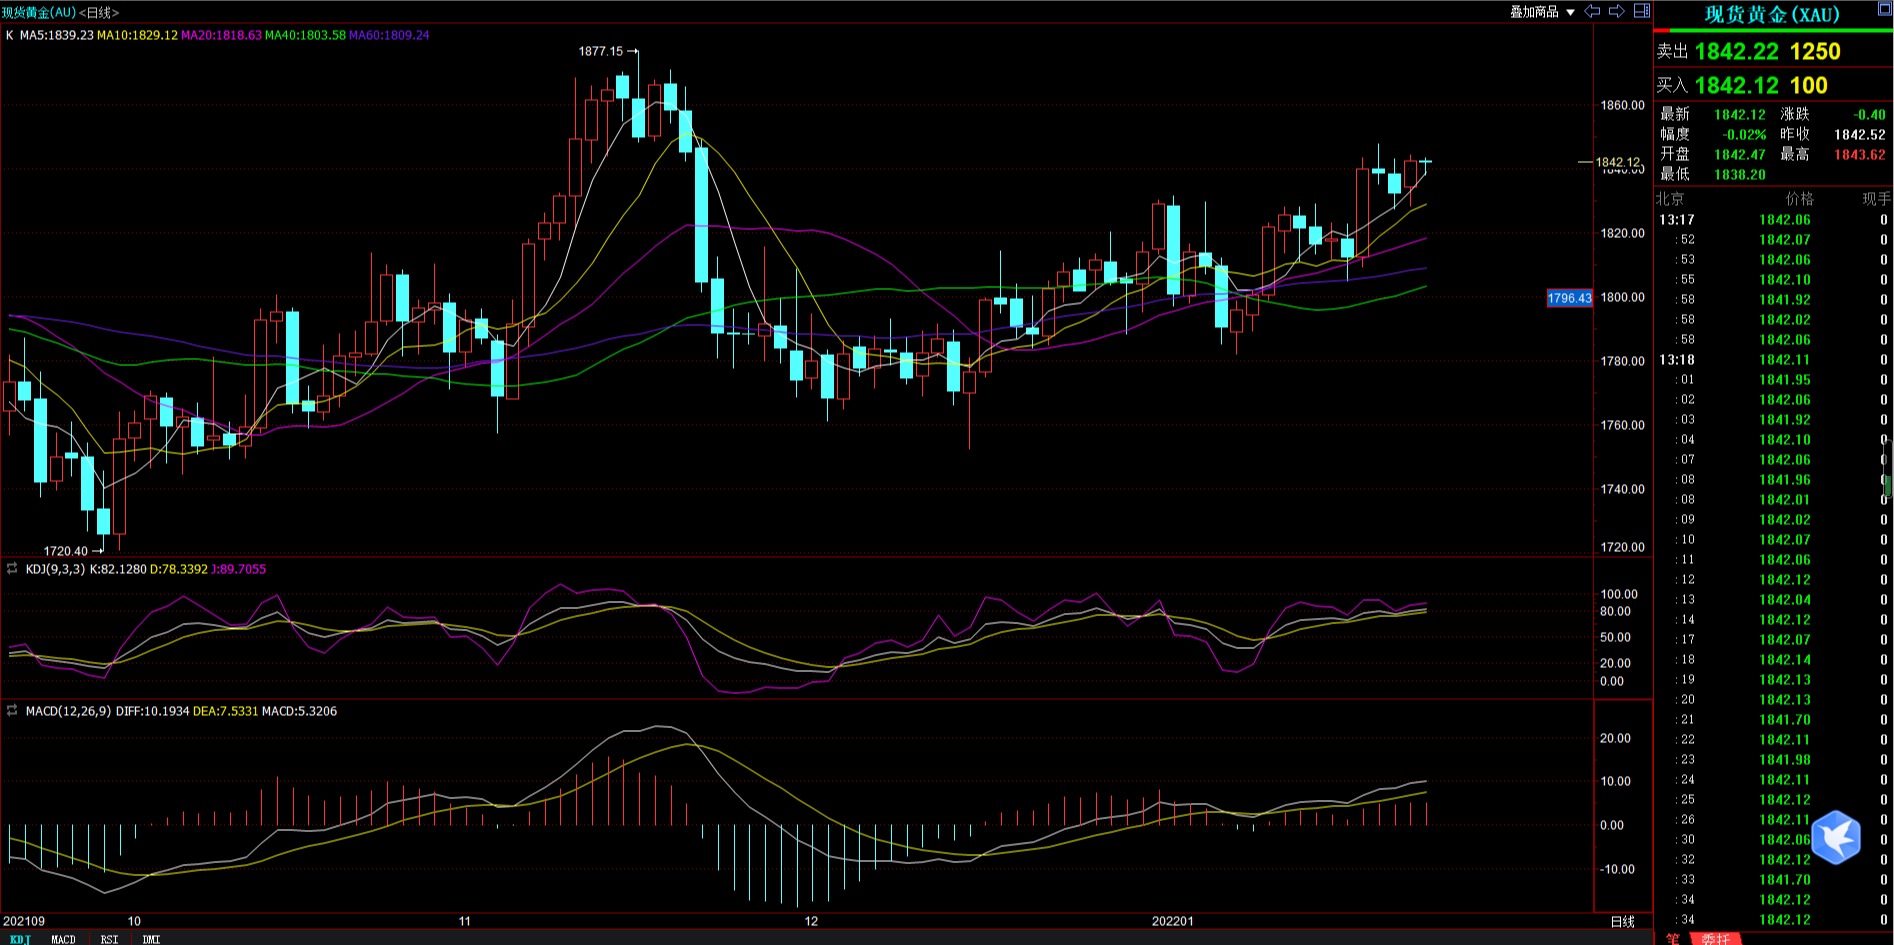Switch to the MACD indicator tab
Image resolution: width=1894 pixels, height=945 pixels.
pos(63,939)
